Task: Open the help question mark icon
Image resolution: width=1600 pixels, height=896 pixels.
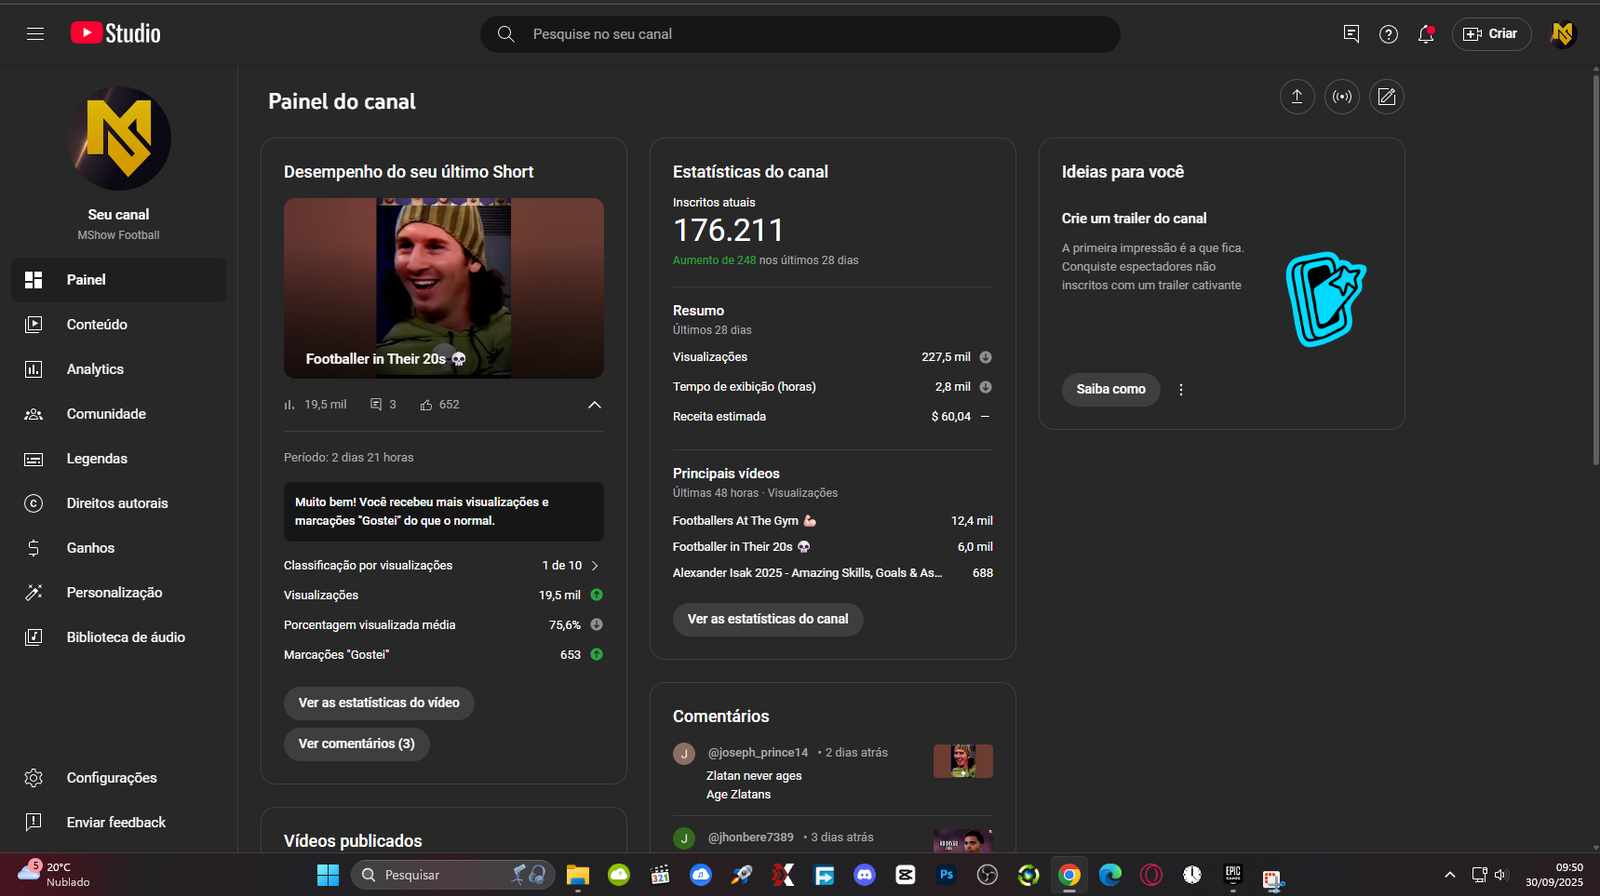Action: pyautogui.click(x=1388, y=34)
